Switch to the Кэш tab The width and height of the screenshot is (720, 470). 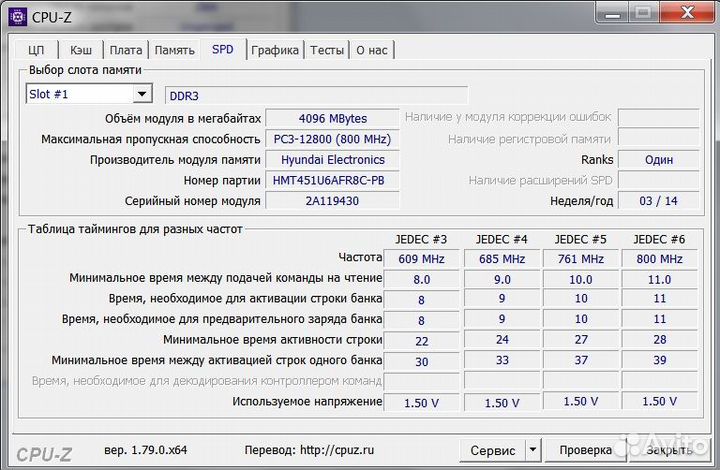pyautogui.click(x=81, y=50)
